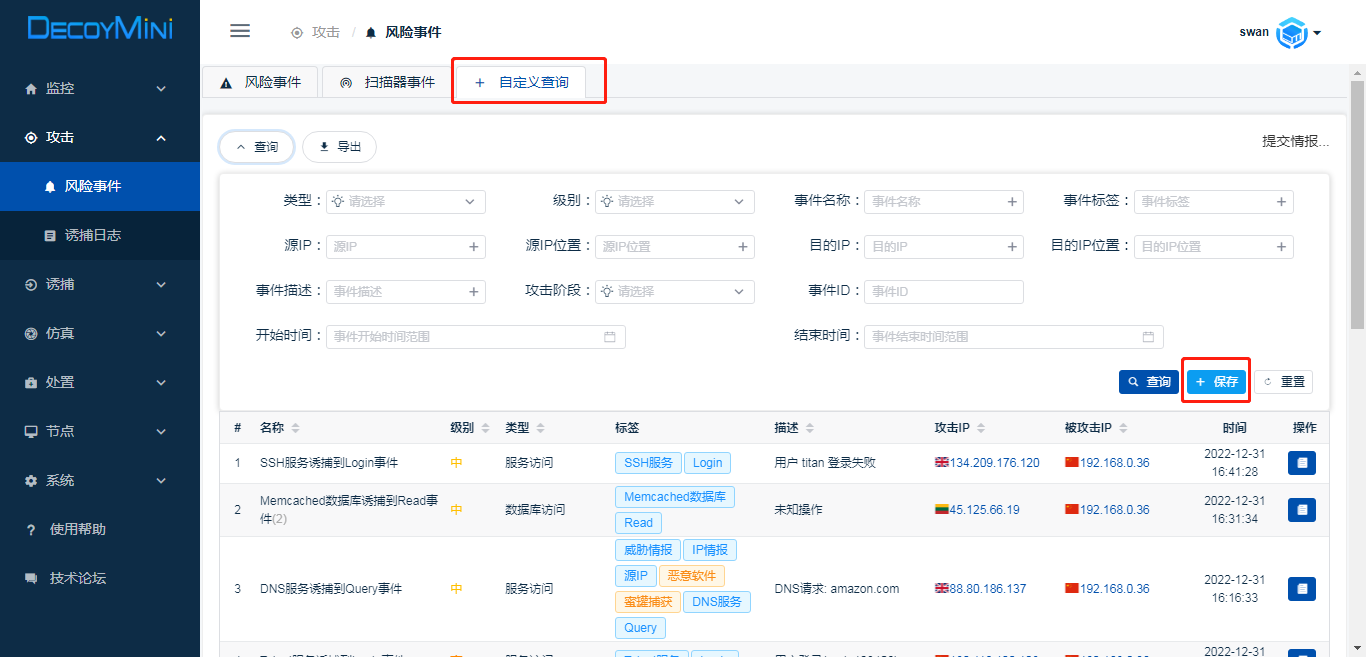The width and height of the screenshot is (1366, 657).
Task: Open the 类型 dropdown
Action: pyautogui.click(x=405, y=202)
